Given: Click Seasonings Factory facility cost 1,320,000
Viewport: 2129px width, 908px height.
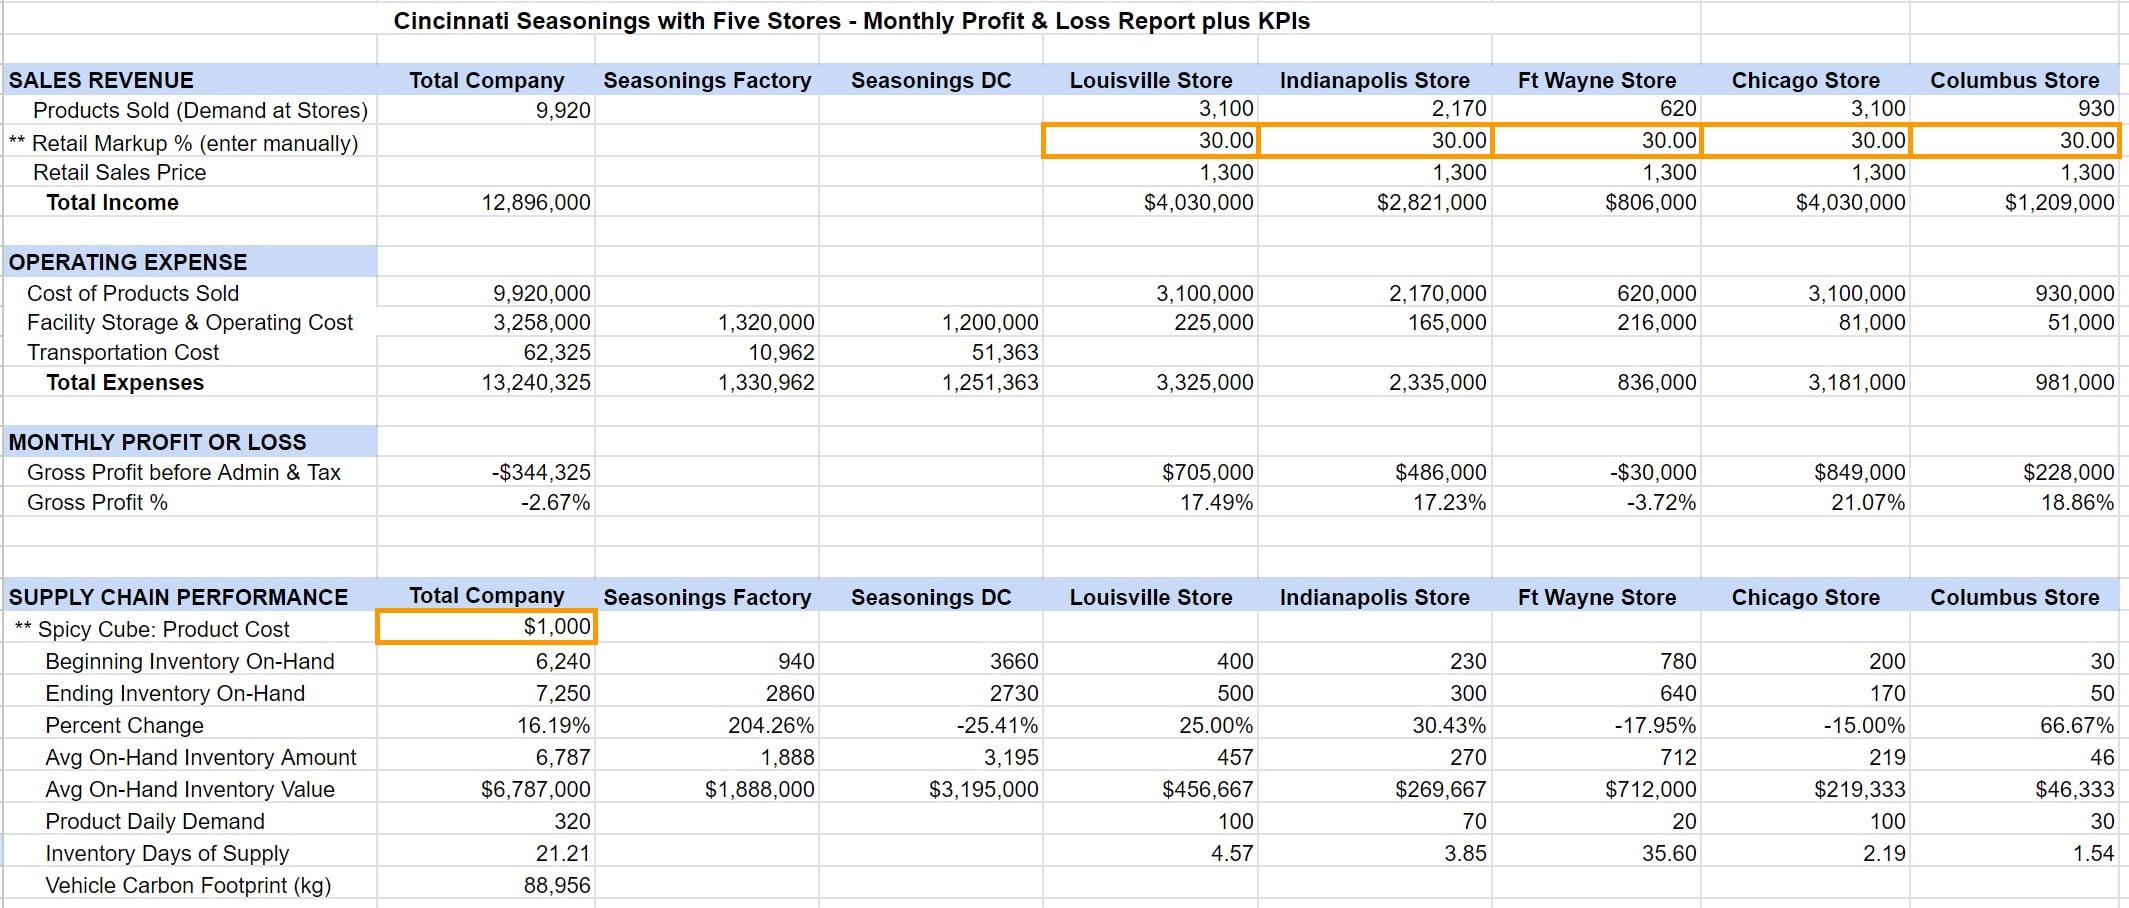Looking at the screenshot, I should pyautogui.click(x=766, y=322).
